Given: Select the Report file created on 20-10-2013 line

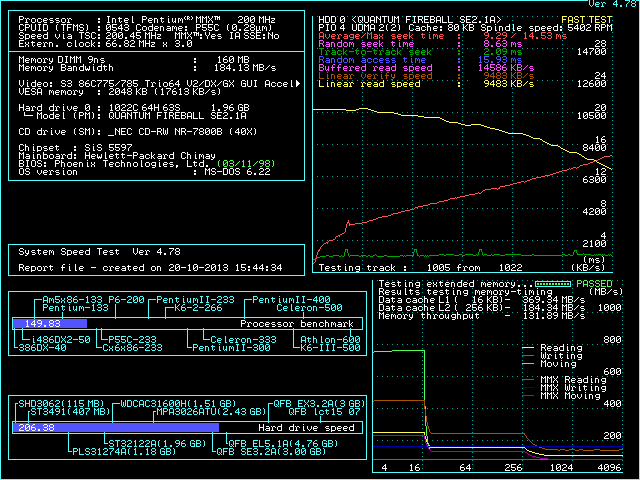Looking at the screenshot, I should tap(150, 268).
